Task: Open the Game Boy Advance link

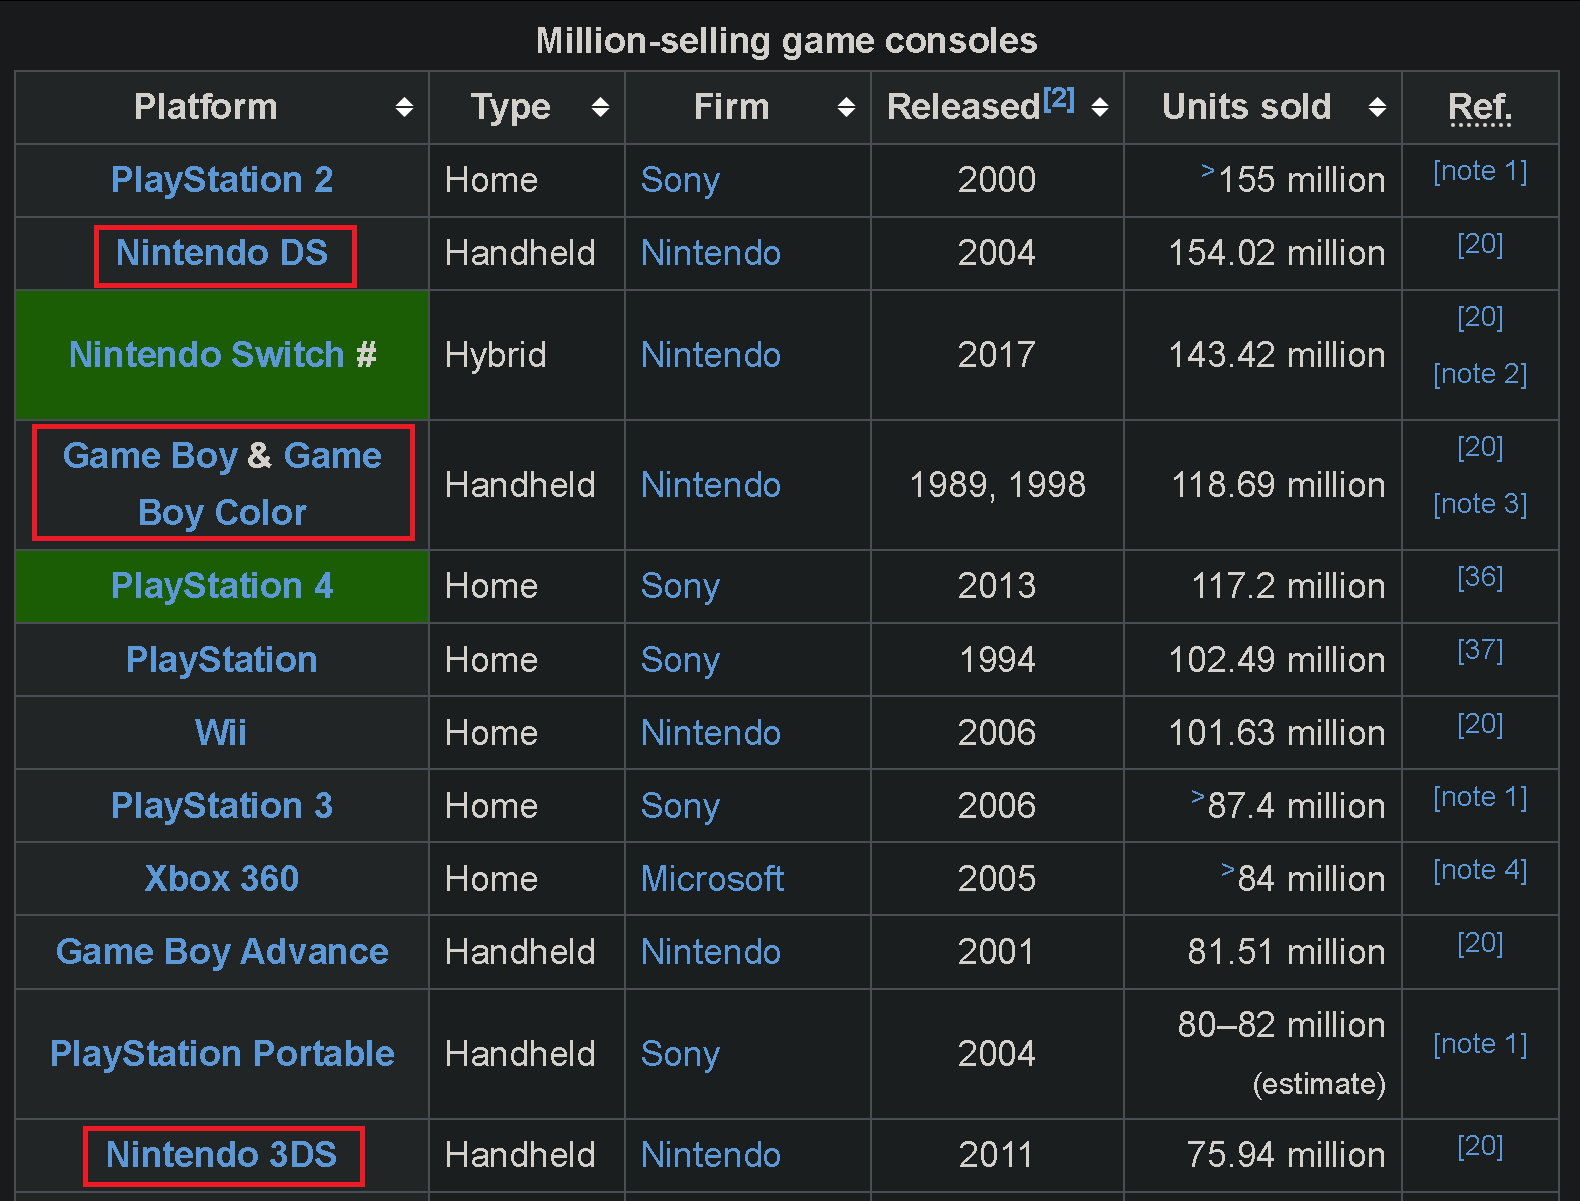Action: coord(222,952)
